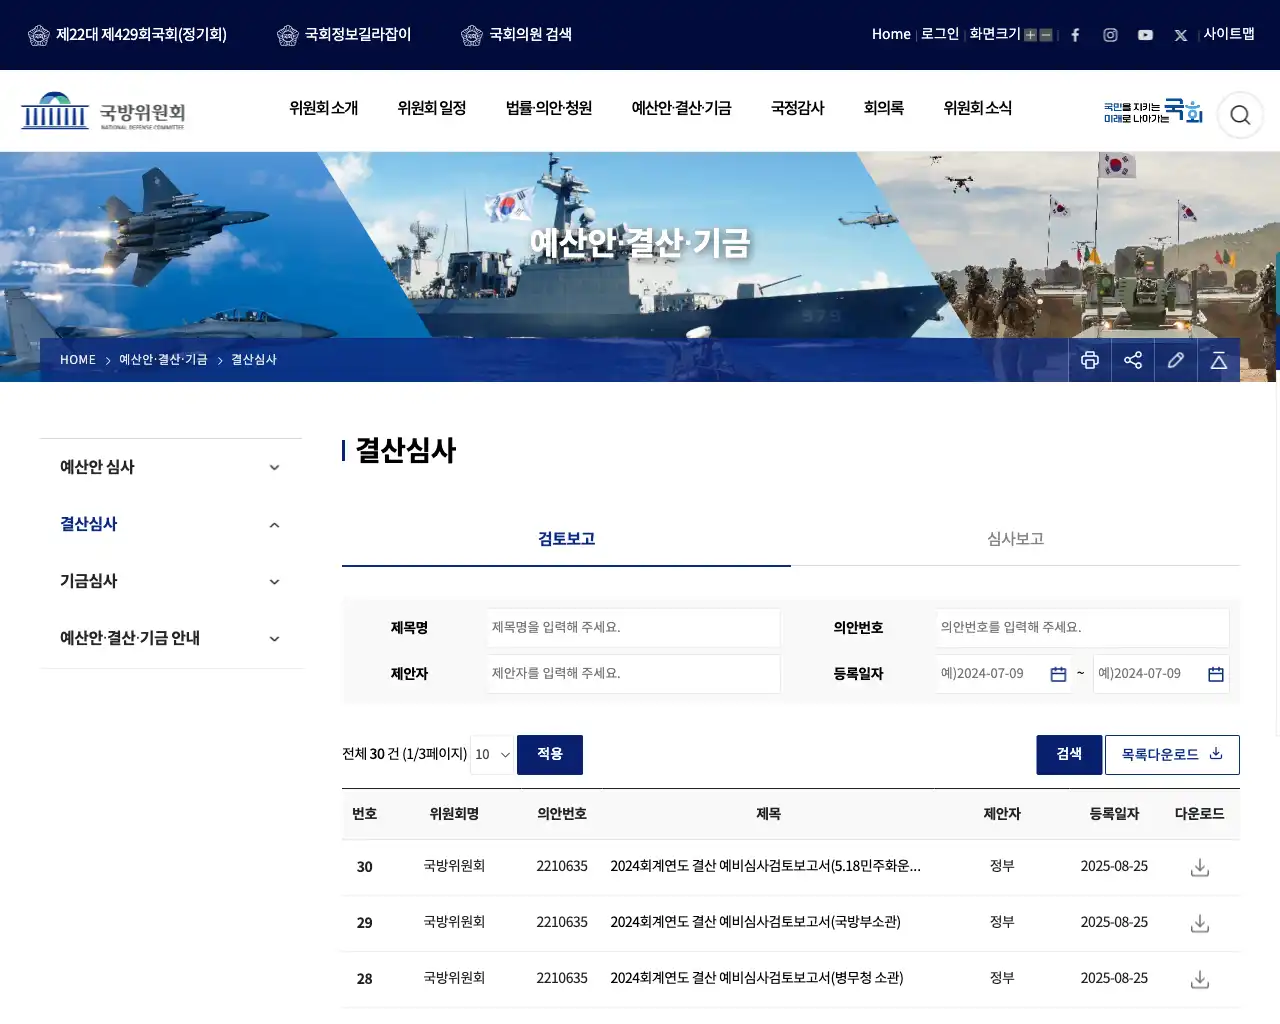Click the 2025-08-25 date in row 30
This screenshot has height=1024, width=1280.
(1114, 866)
